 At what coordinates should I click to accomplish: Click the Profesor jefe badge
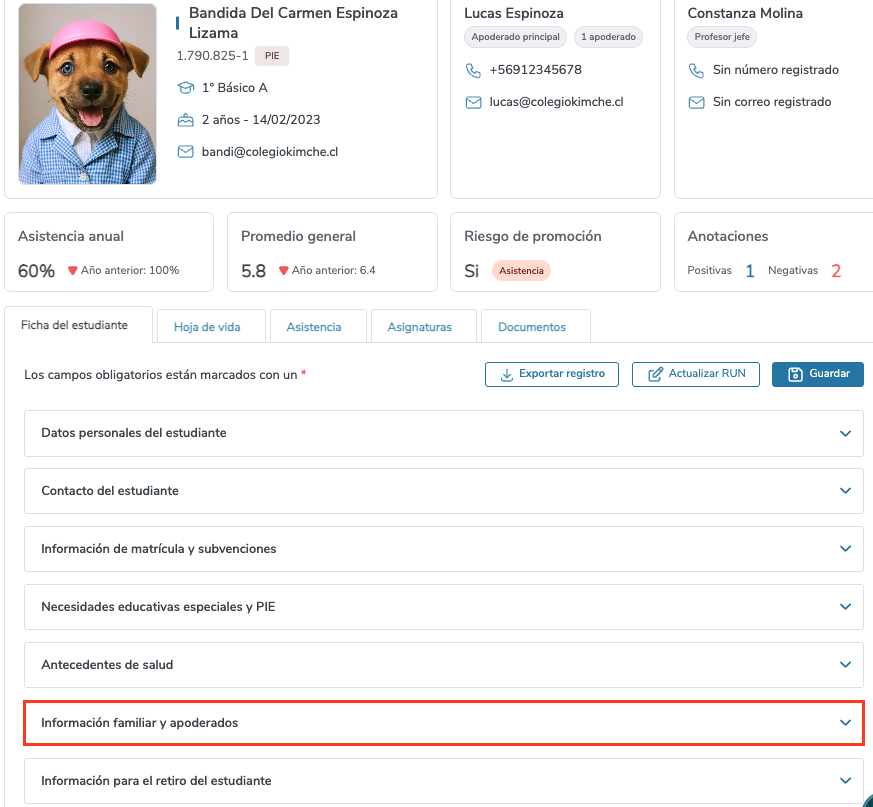722,37
